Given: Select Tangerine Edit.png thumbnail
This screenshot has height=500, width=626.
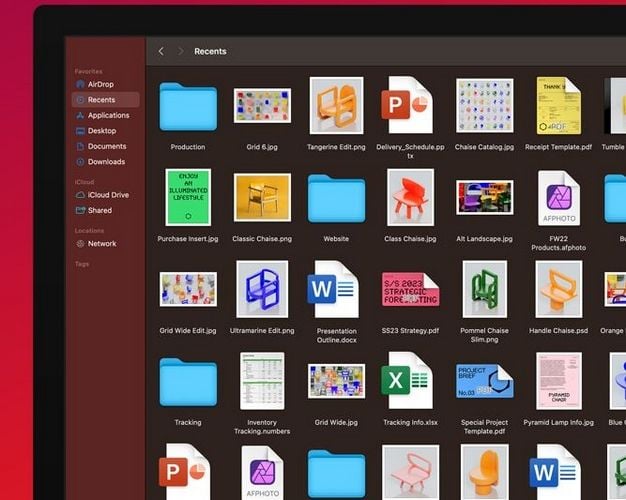Looking at the screenshot, I should tap(336, 105).
